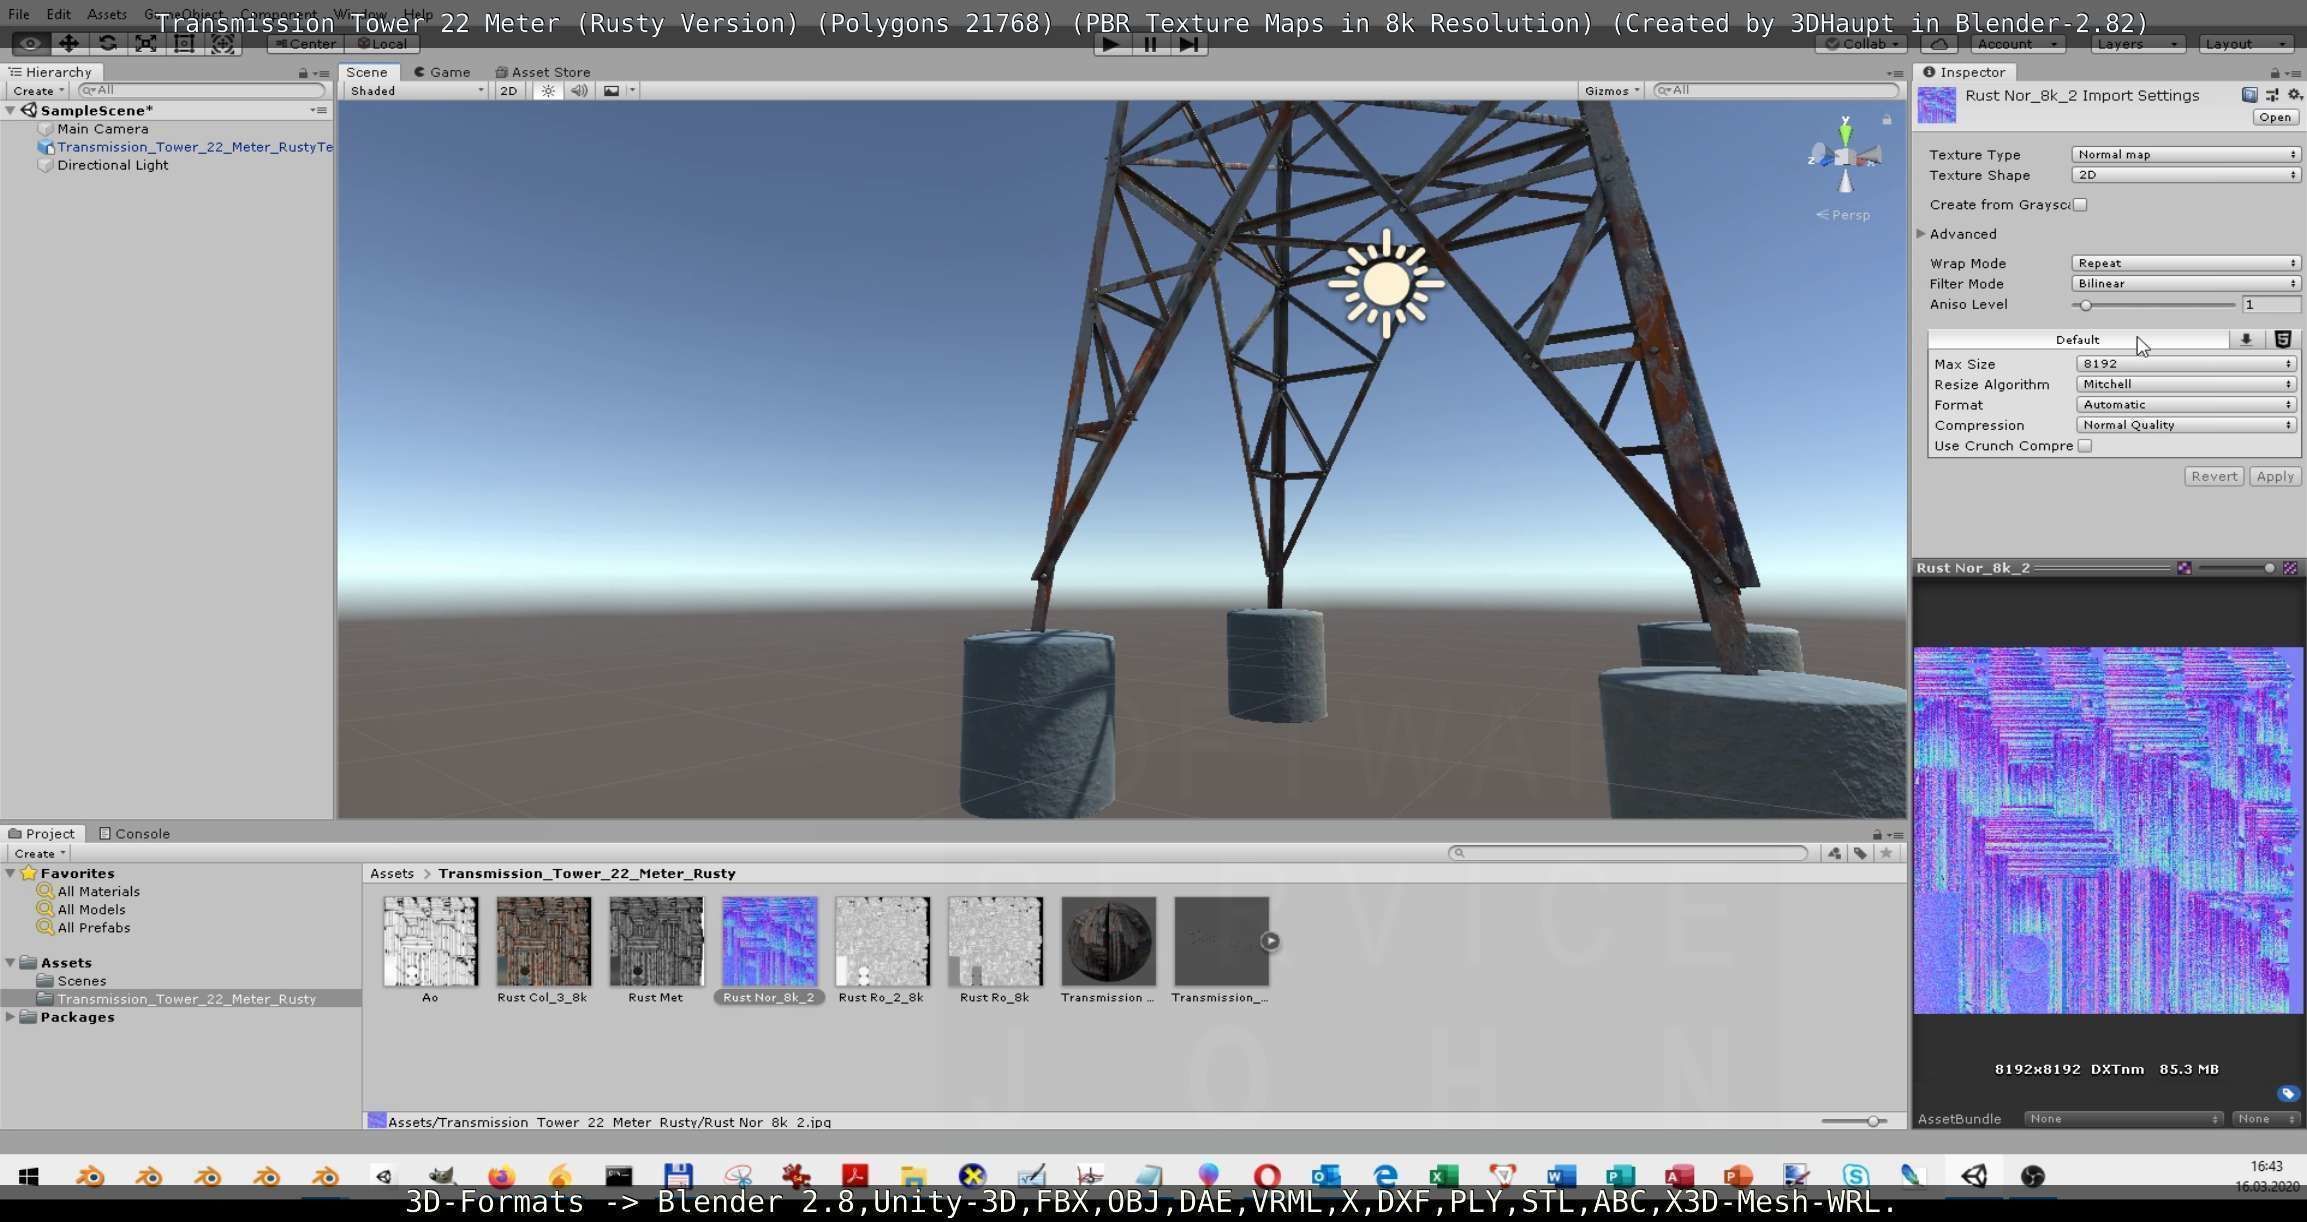Screen dimensions: 2307x1222
Task: Enable Use Crunch Compression checkbox
Action: click(x=2085, y=446)
